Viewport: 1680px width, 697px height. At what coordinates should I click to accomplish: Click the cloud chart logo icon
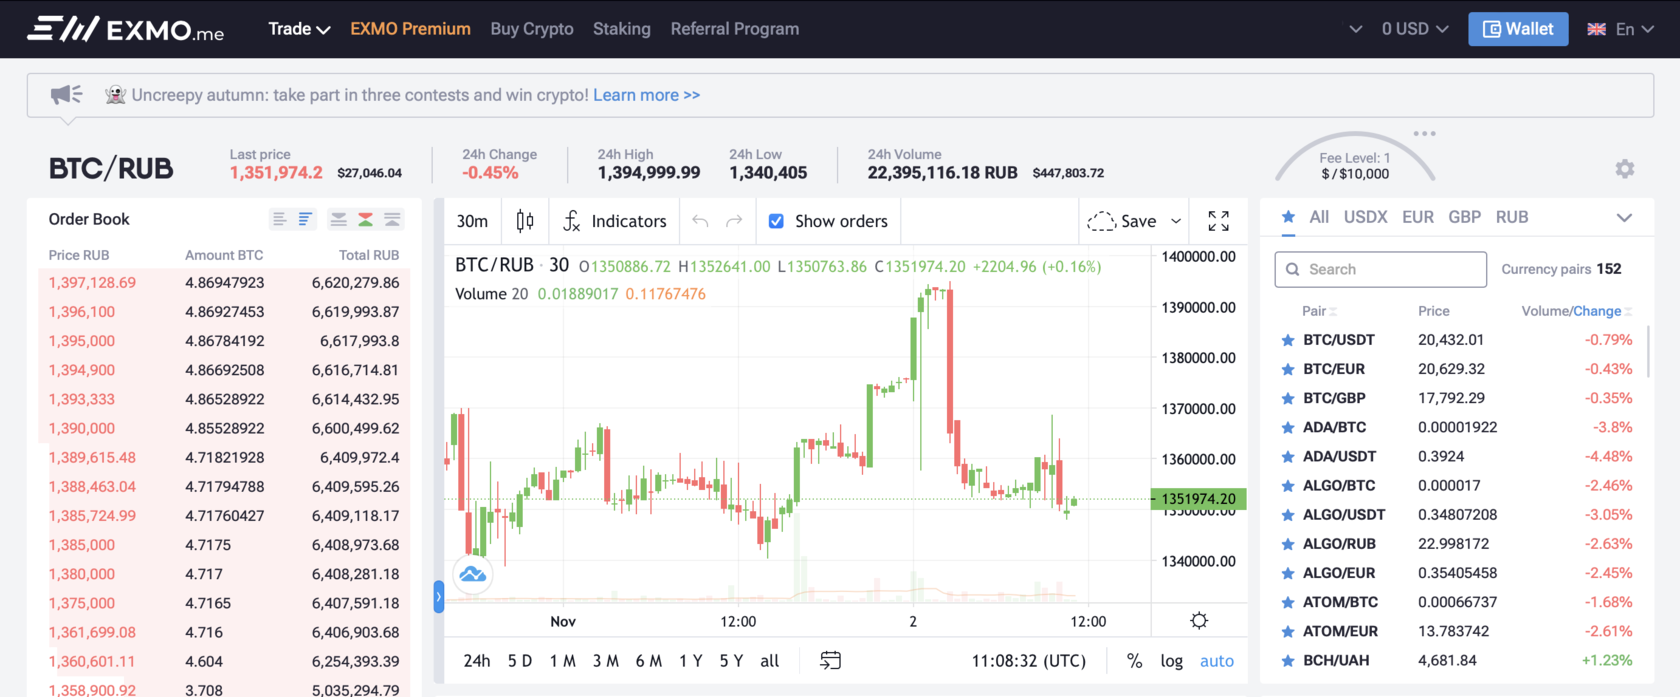[x=473, y=574]
